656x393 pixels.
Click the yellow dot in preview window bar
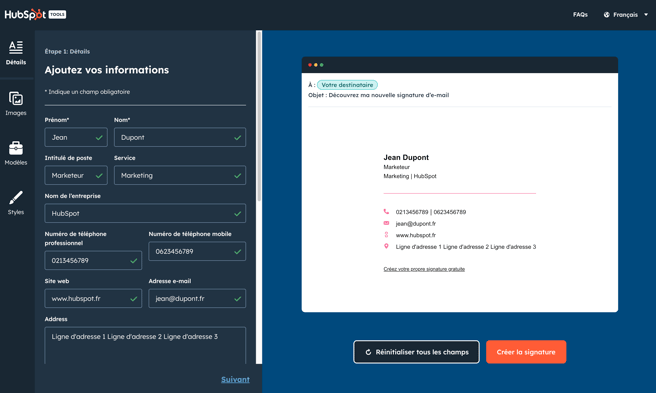tap(316, 65)
